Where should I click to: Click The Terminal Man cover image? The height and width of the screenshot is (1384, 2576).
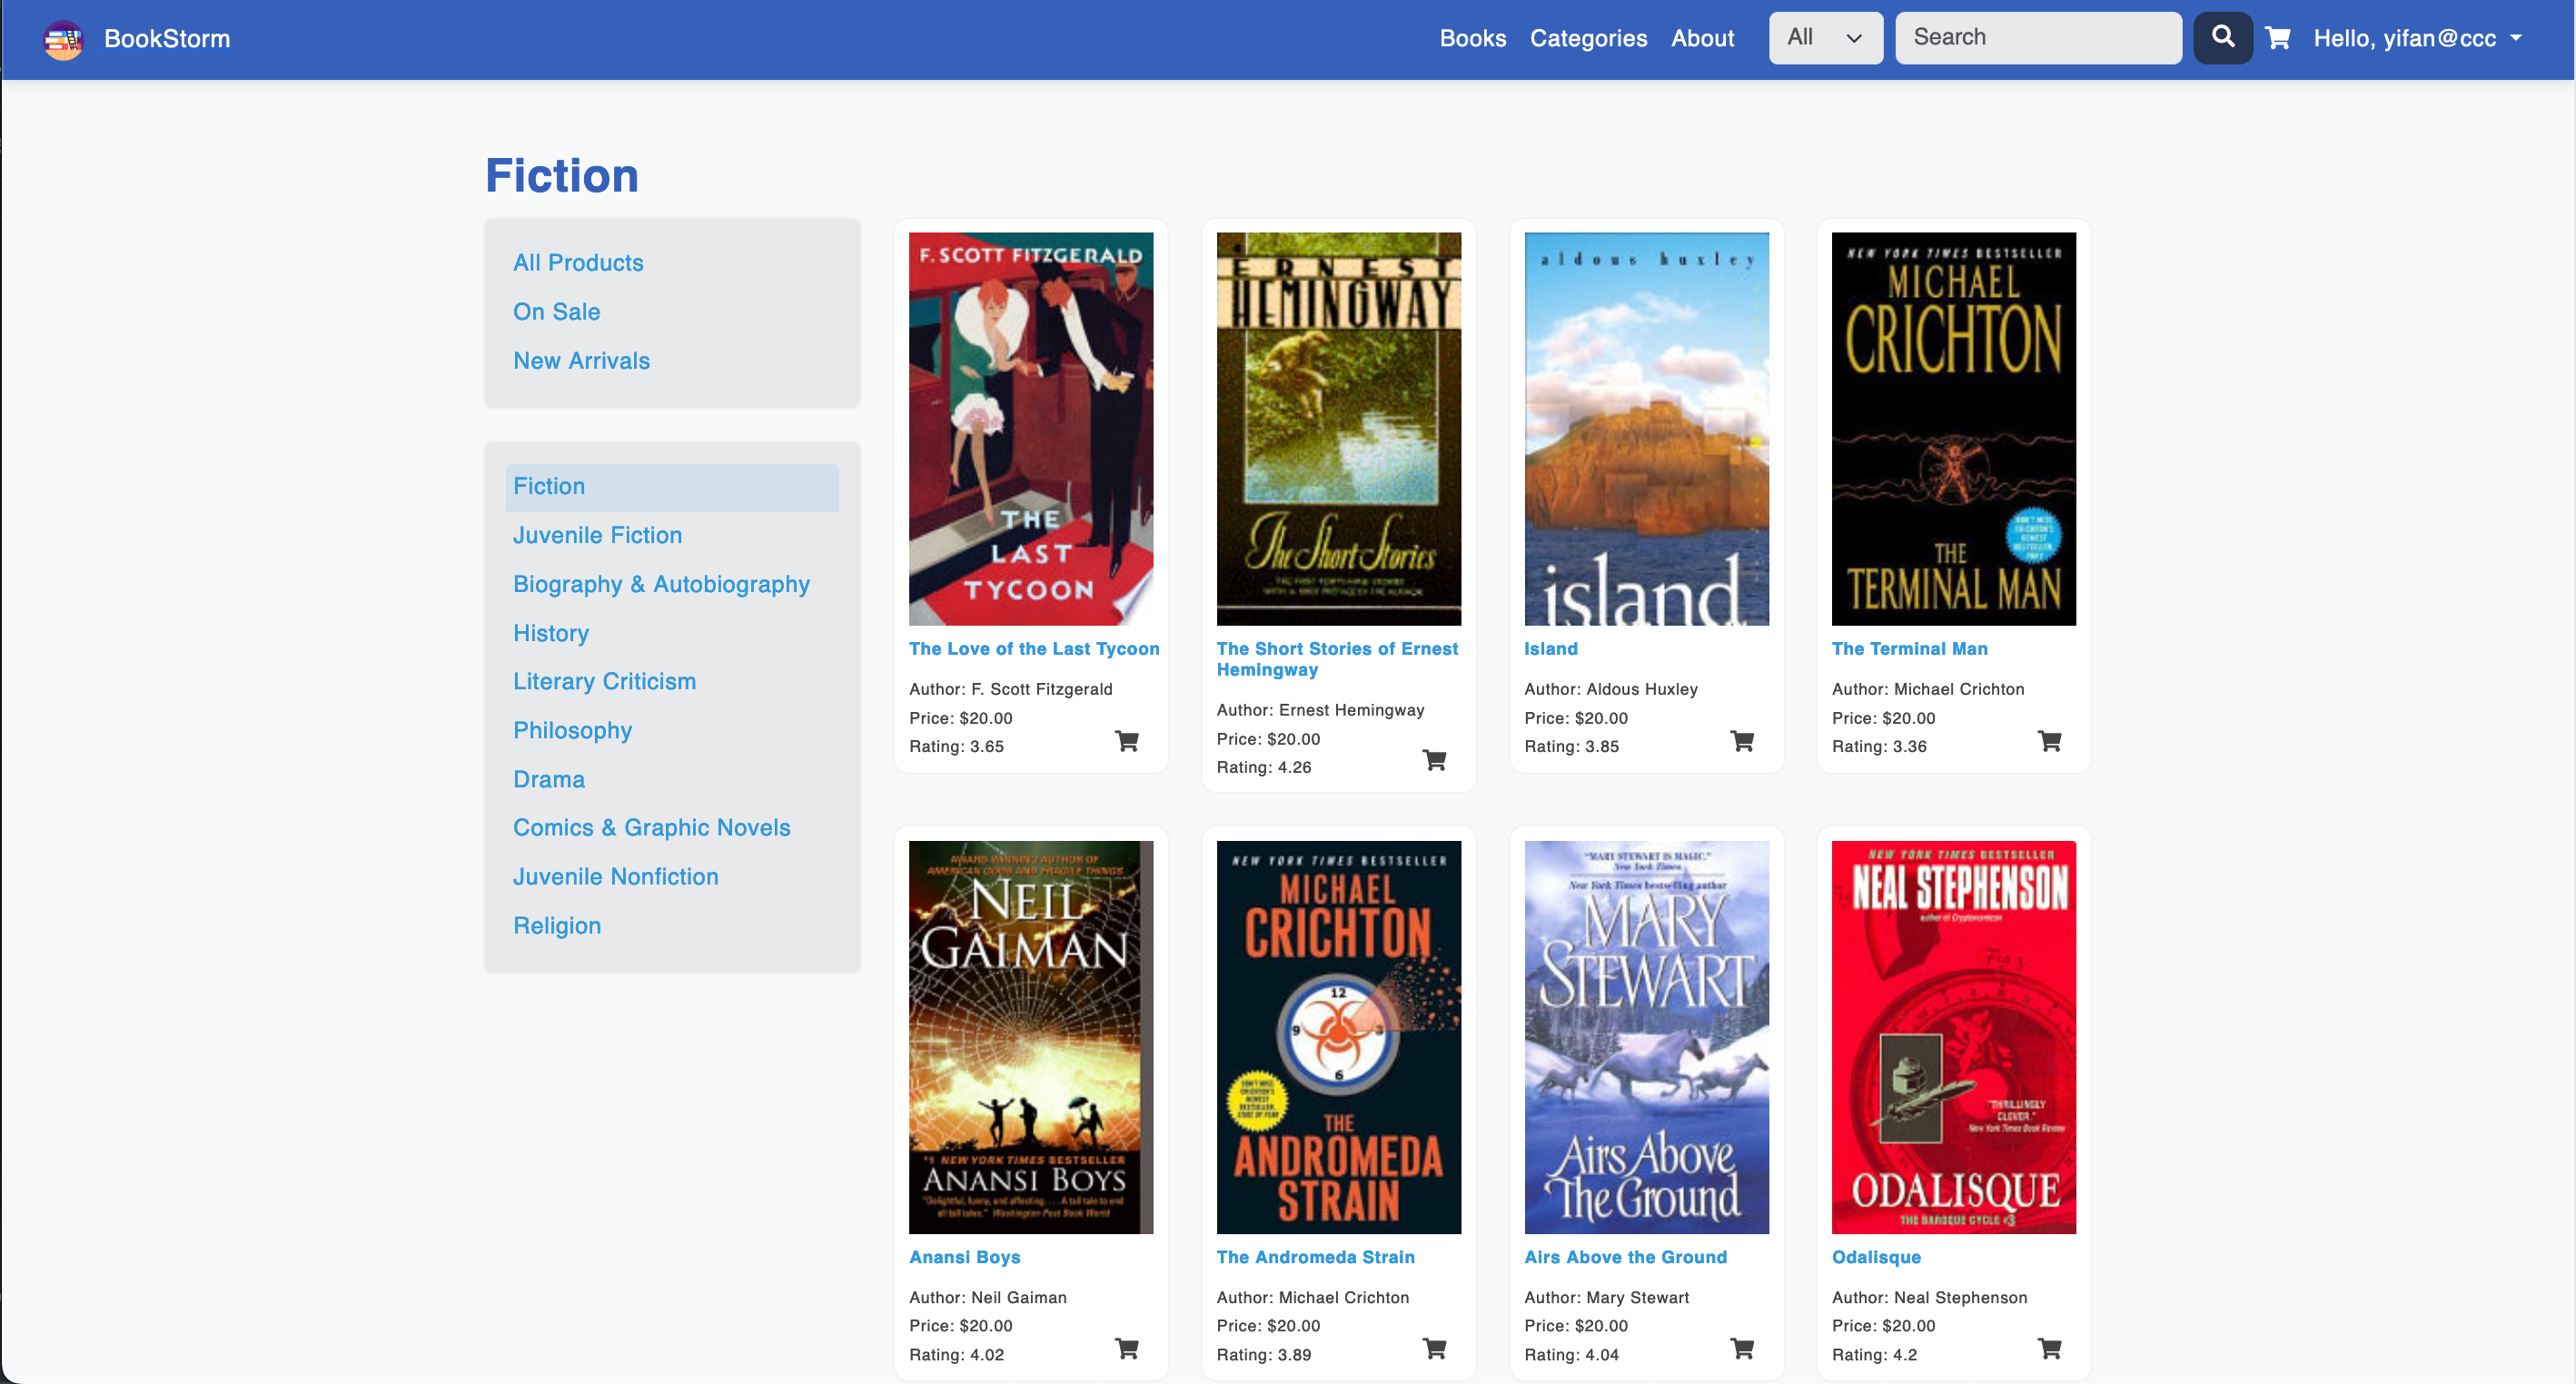pyautogui.click(x=1953, y=429)
